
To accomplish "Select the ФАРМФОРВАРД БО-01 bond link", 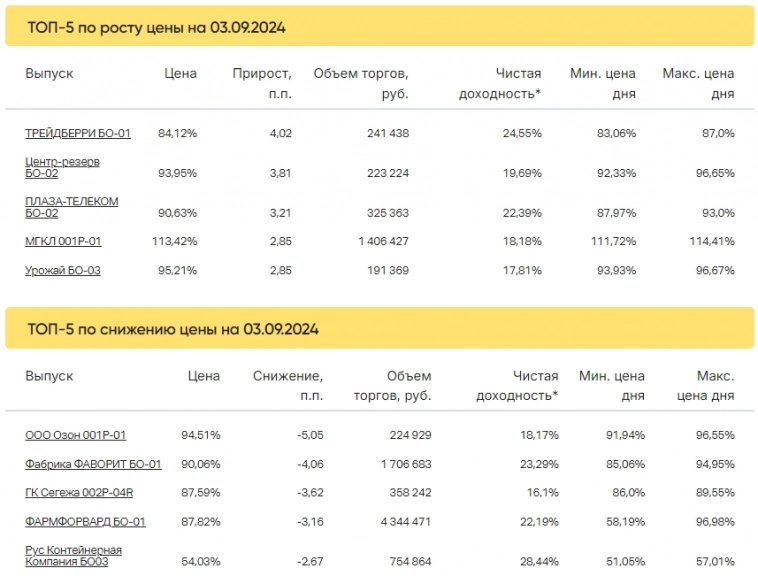I will 85,522.
